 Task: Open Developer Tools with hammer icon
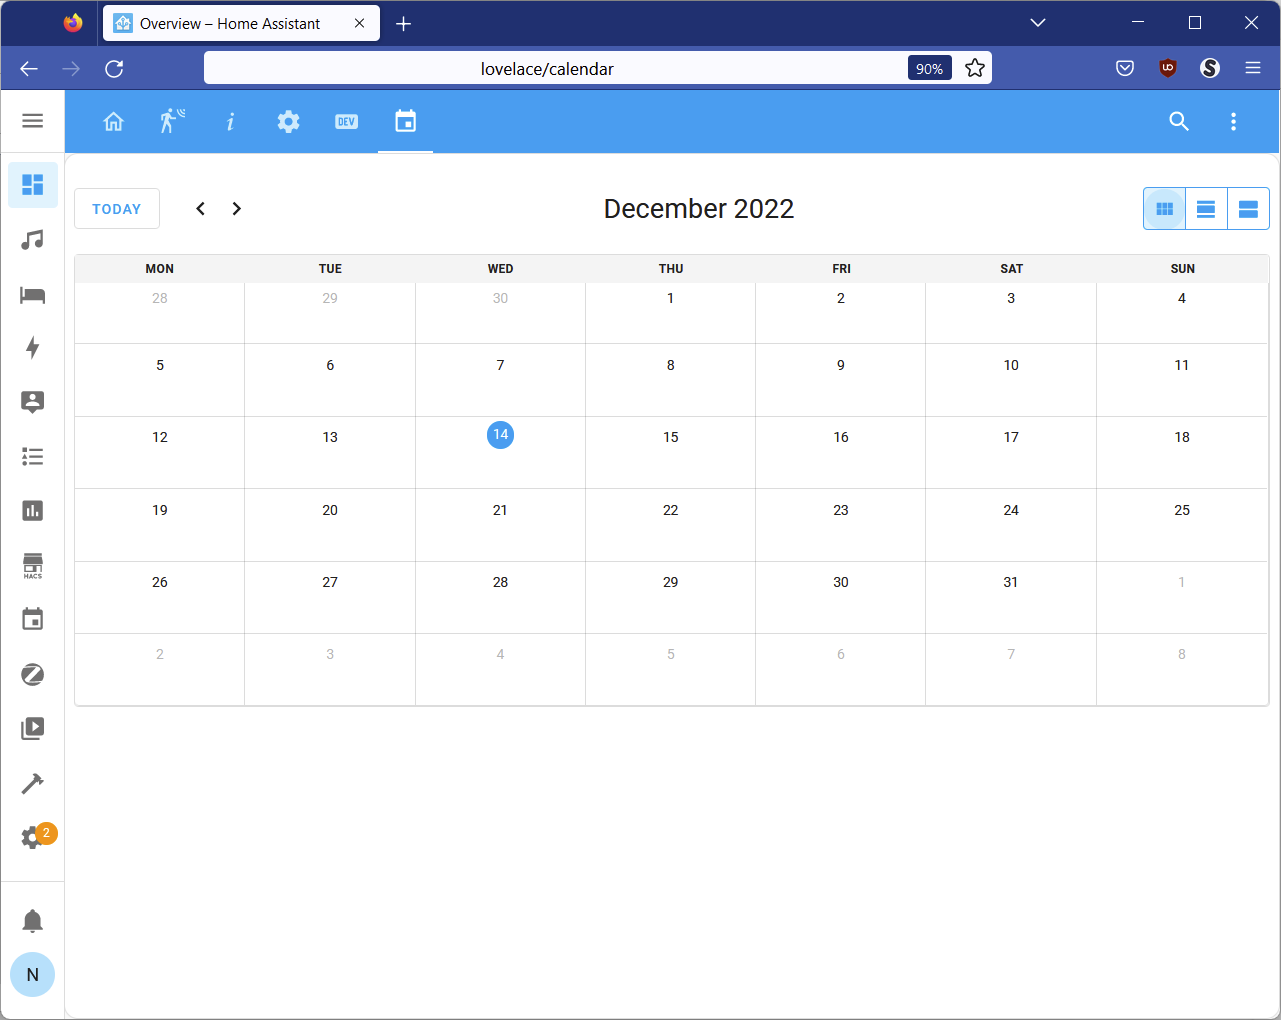(x=32, y=783)
